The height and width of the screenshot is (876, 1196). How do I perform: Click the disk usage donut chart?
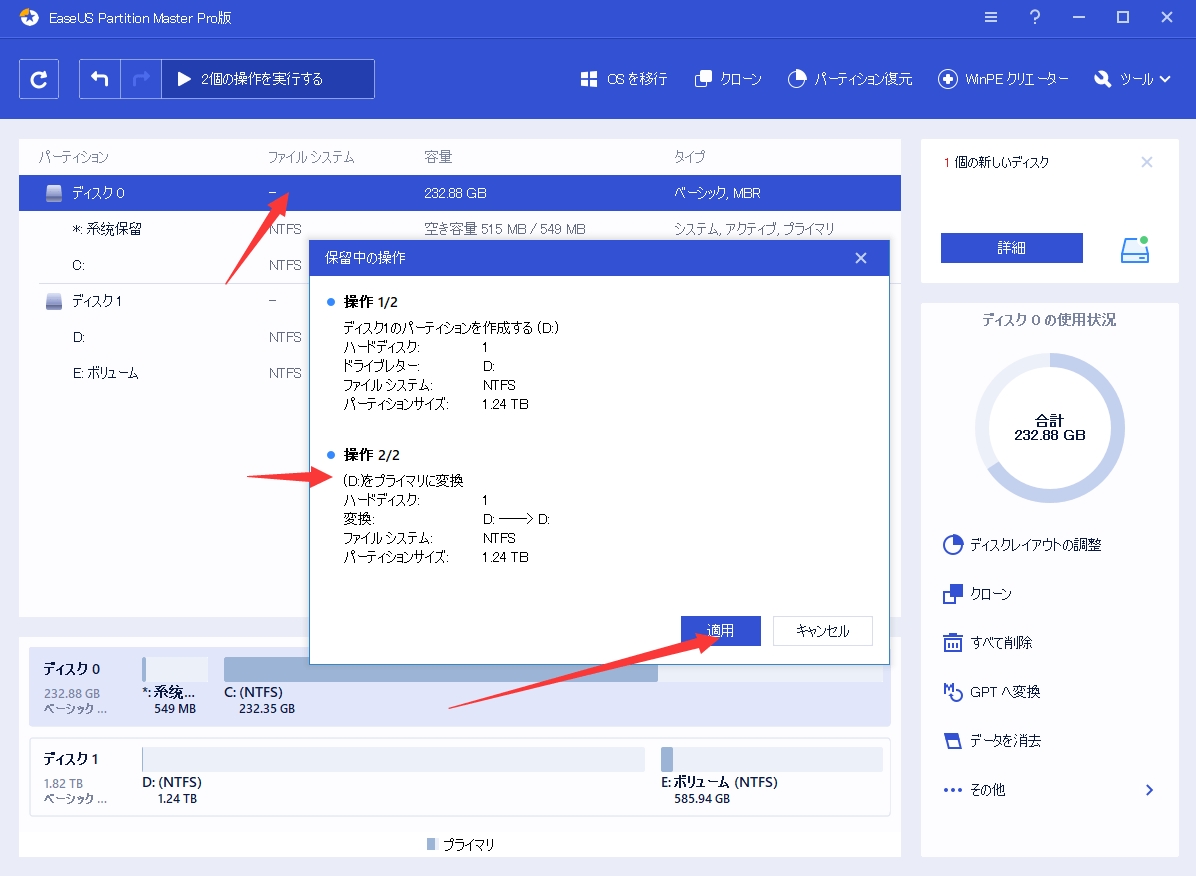click(1050, 427)
